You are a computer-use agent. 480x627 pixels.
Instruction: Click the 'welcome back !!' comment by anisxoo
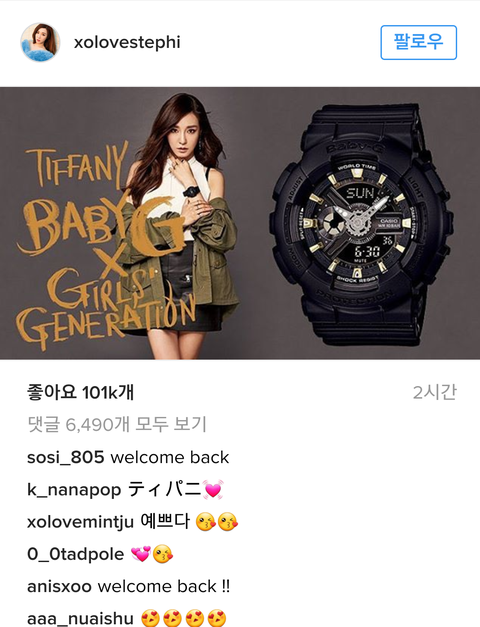pos(164,587)
